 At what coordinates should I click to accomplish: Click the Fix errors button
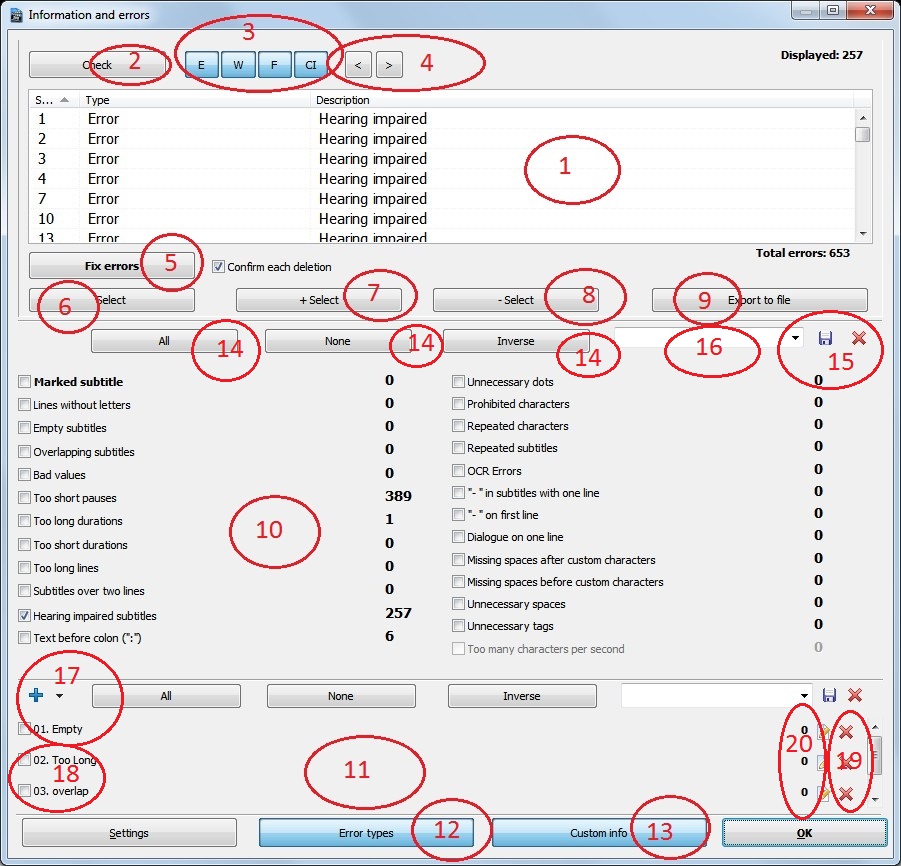(x=110, y=267)
